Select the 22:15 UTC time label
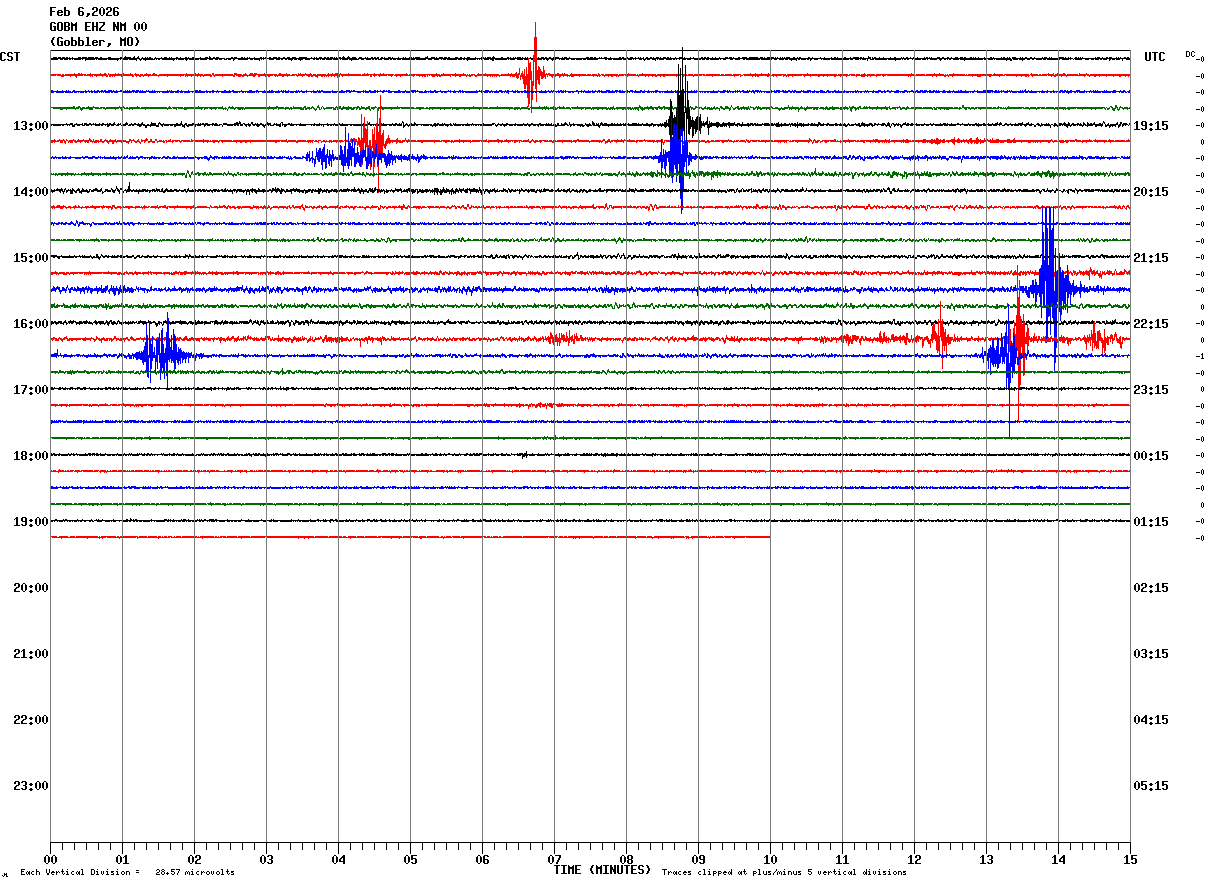The width and height of the screenshot is (1210, 886). click(x=1151, y=324)
